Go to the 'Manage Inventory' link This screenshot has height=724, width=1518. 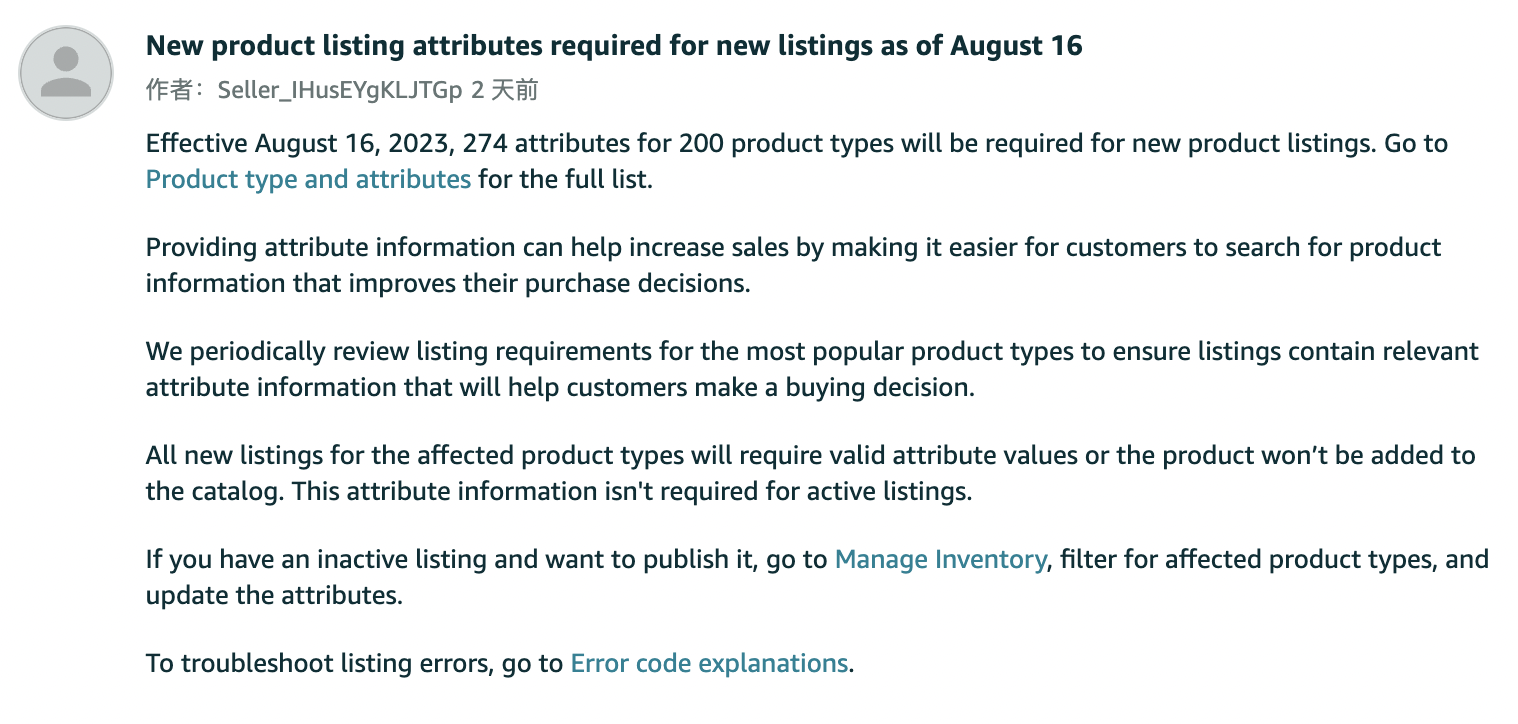940,559
